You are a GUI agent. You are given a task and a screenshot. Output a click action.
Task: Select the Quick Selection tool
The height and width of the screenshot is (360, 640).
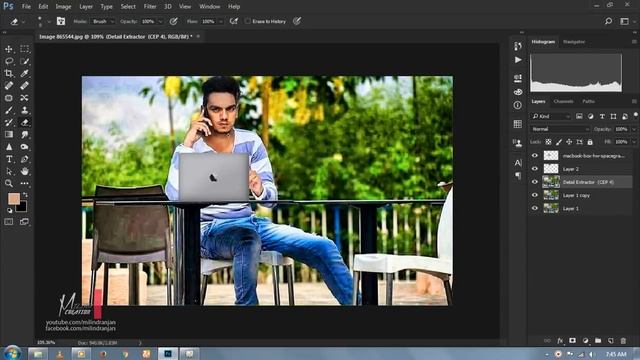pos(24,61)
